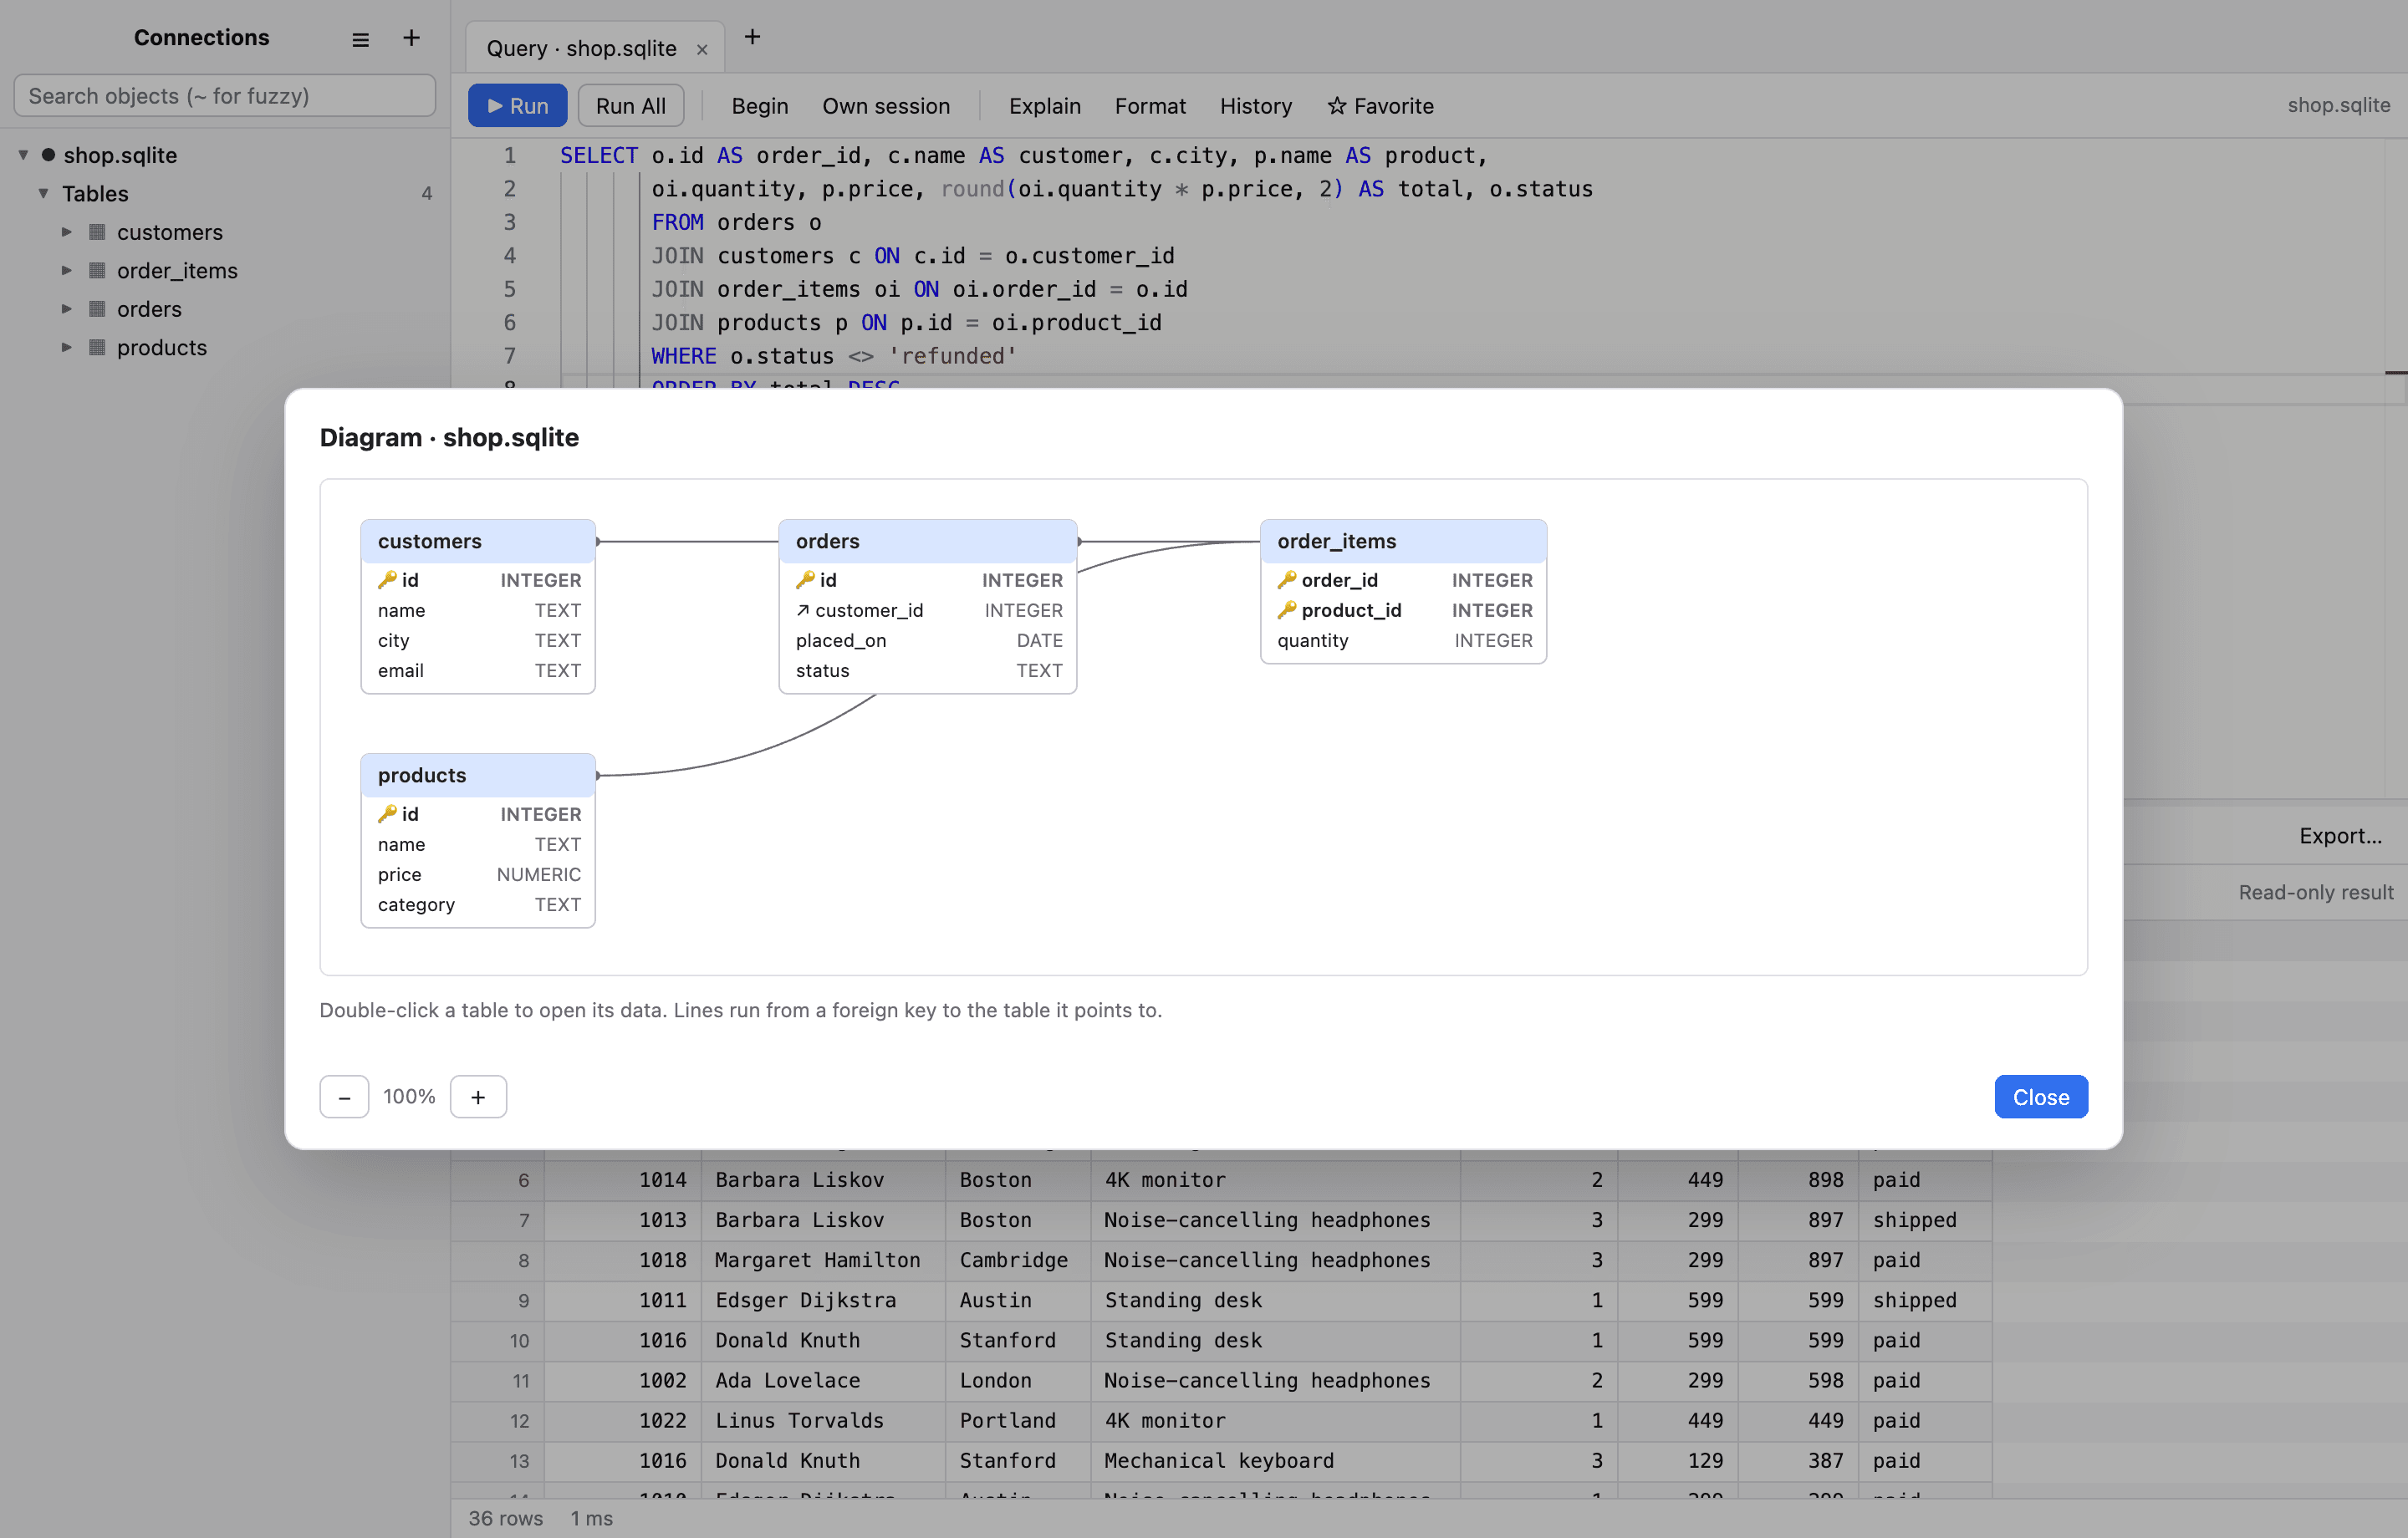This screenshot has height=1538, width=2408.
Task: Click the Run button
Action: (x=518, y=106)
